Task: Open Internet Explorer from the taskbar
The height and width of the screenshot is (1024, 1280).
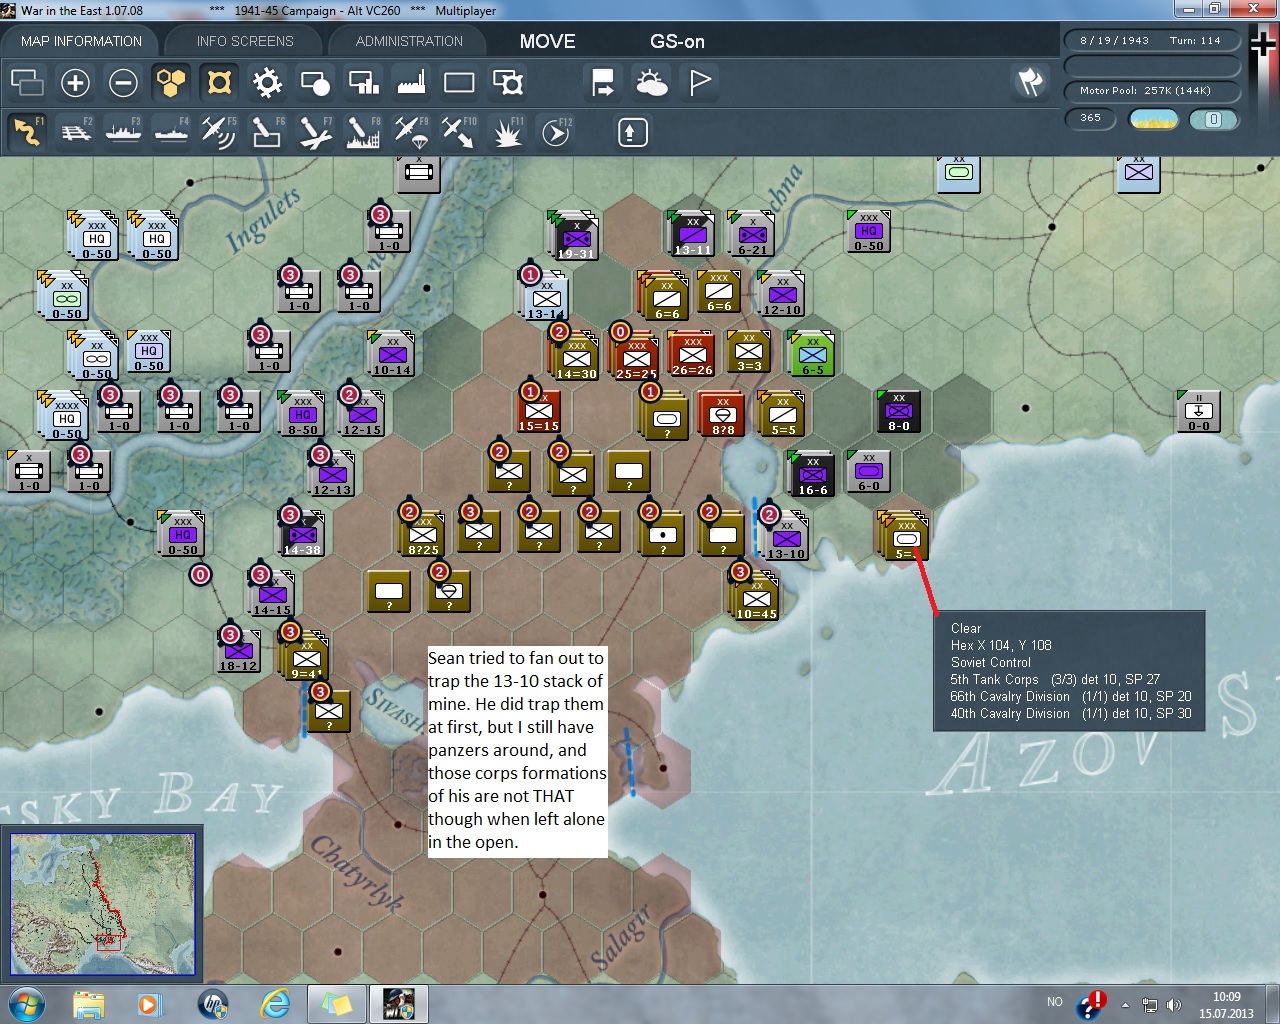Action: click(x=274, y=1004)
